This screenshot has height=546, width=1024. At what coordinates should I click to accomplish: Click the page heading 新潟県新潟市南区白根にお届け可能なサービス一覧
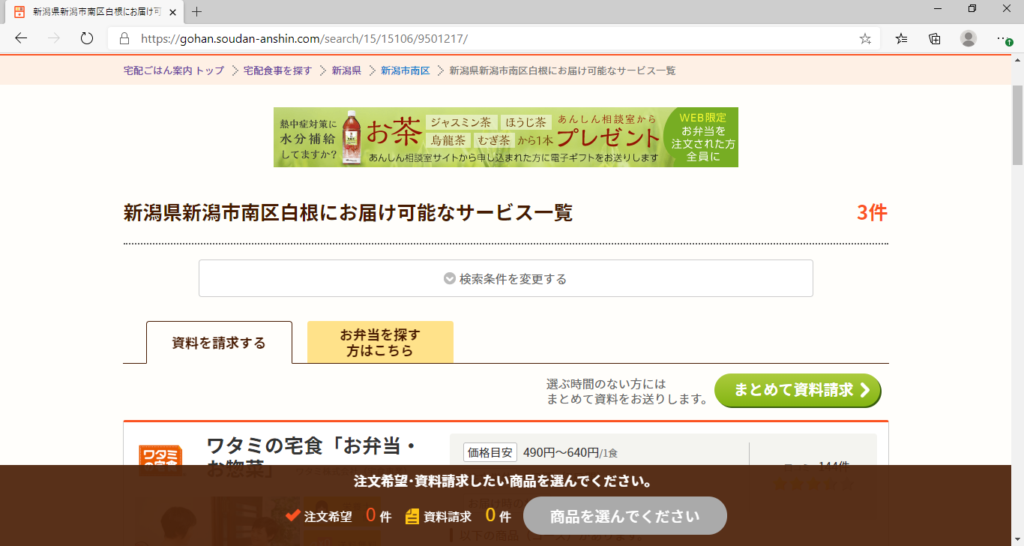click(348, 213)
